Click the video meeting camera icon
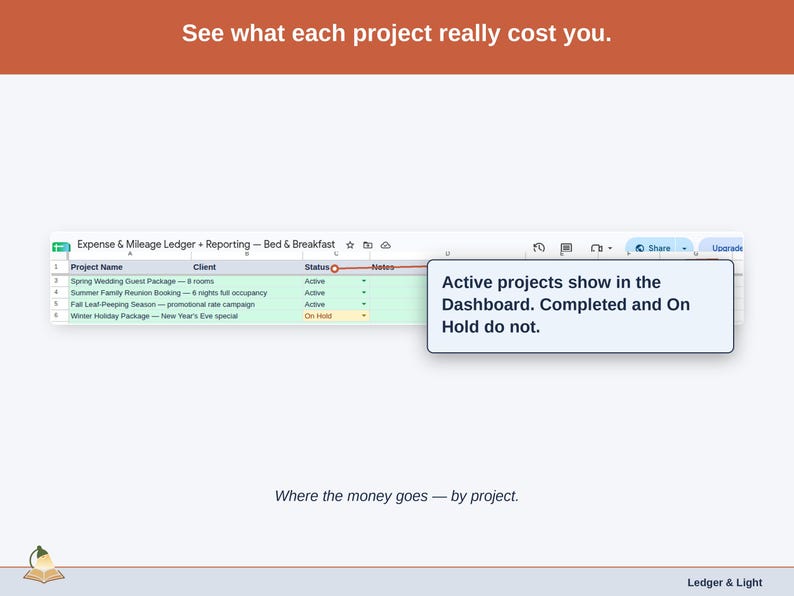The height and width of the screenshot is (596, 794). (597, 248)
